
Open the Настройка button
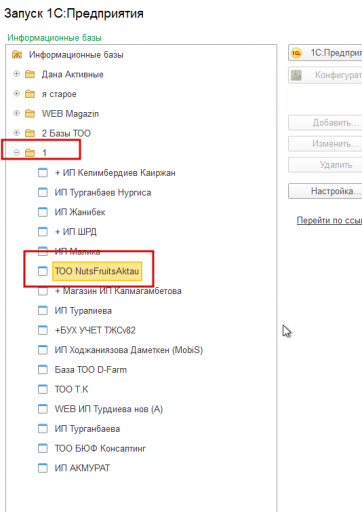(x=325, y=191)
